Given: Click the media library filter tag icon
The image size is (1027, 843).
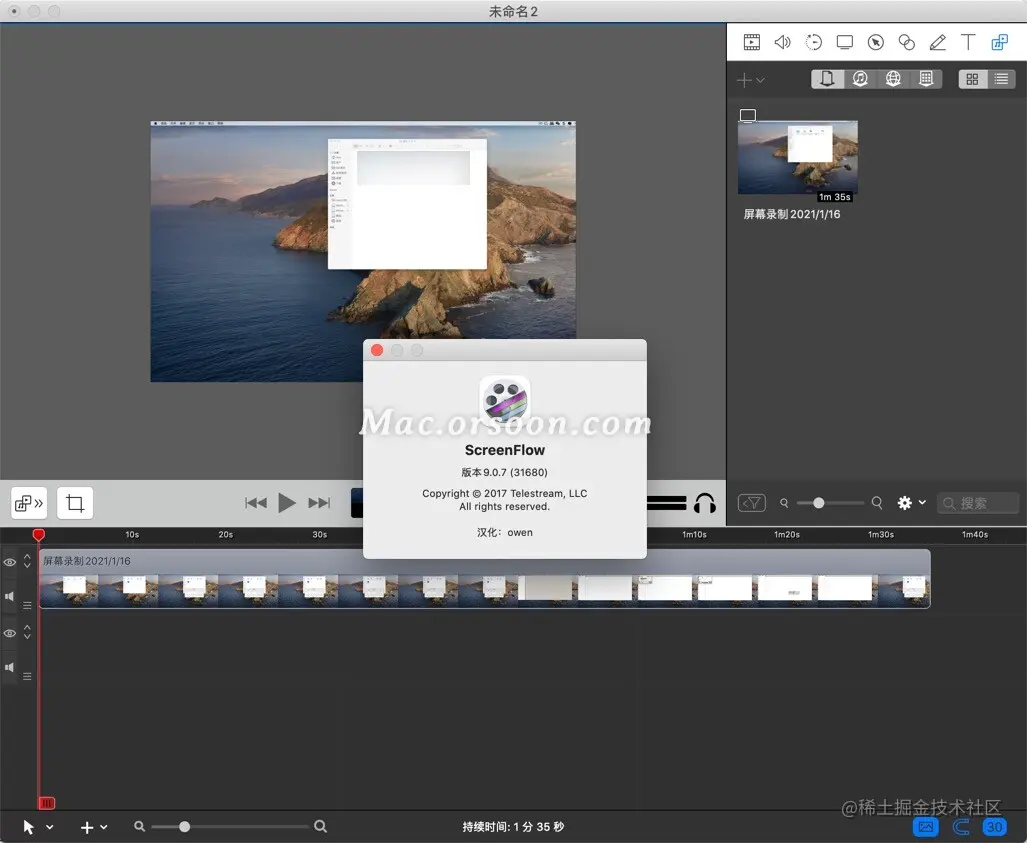Looking at the screenshot, I should (752, 503).
